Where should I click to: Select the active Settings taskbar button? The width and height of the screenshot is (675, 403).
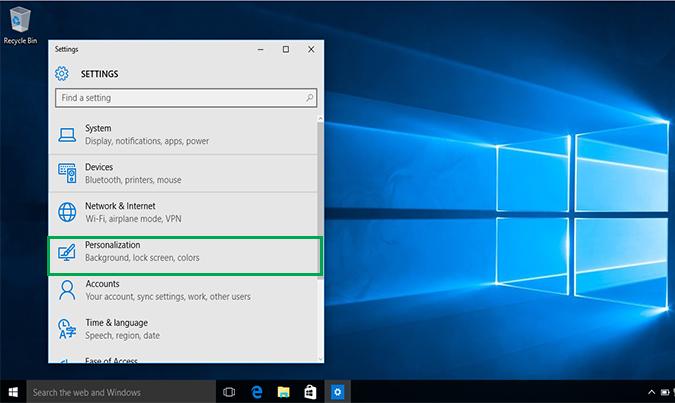point(338,392)
